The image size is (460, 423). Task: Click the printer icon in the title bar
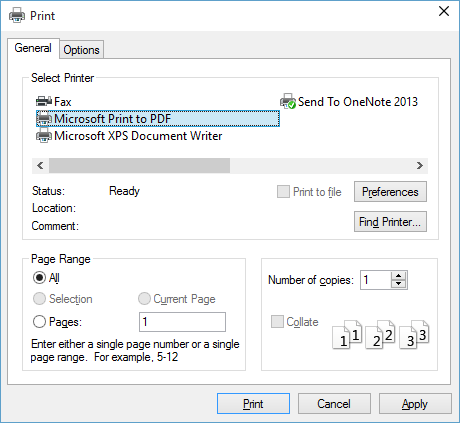[17, 15]
